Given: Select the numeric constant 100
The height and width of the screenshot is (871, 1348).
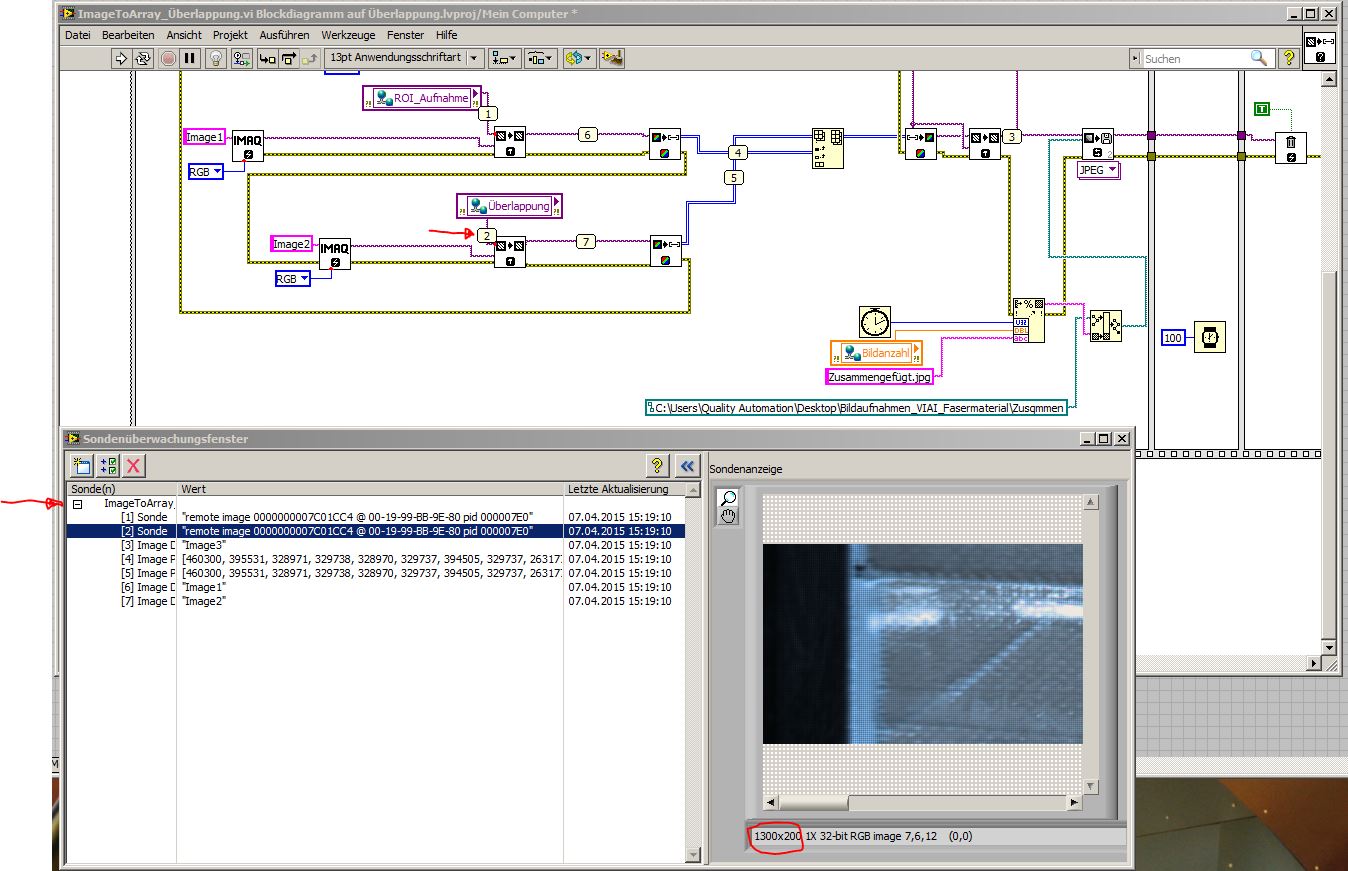Looking at the screenshot, I should [1173, 338].
